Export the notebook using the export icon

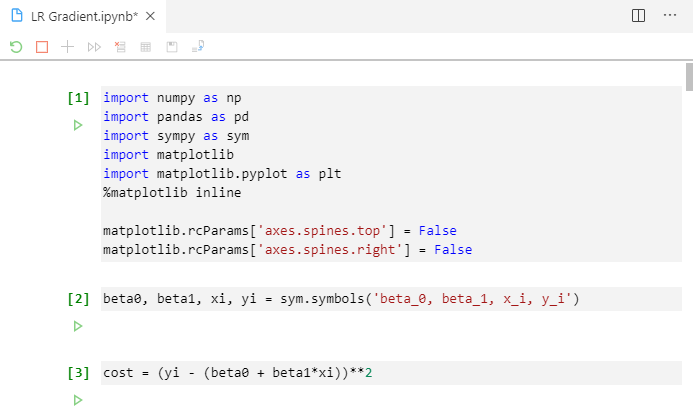click(x=198, y=47)
